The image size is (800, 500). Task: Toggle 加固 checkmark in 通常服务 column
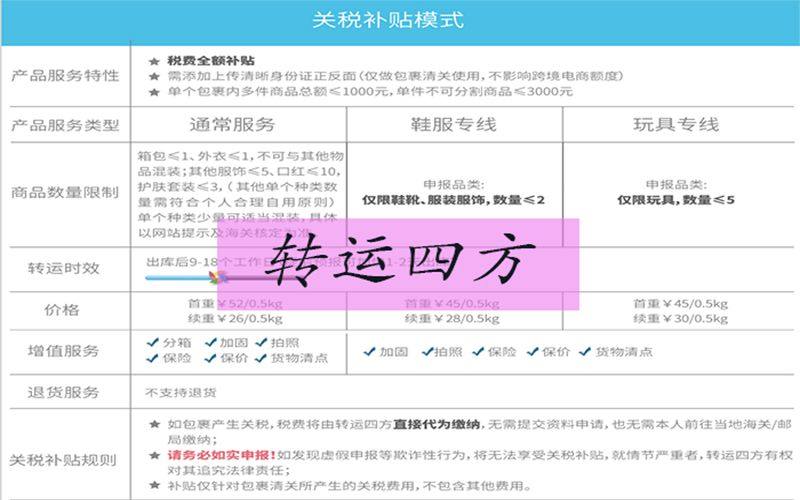[210, 342]
